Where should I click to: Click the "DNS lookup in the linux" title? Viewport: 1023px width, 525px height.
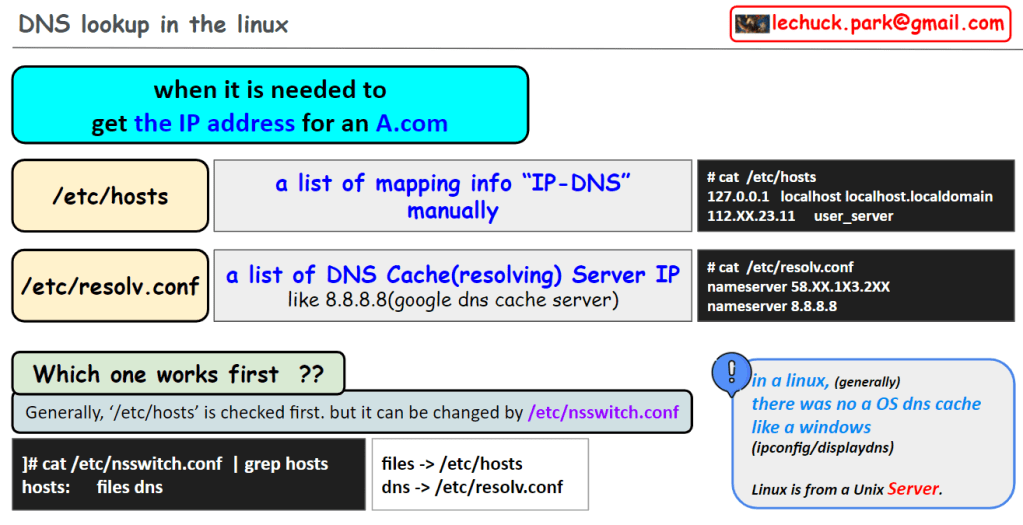[x=154, y=25]
